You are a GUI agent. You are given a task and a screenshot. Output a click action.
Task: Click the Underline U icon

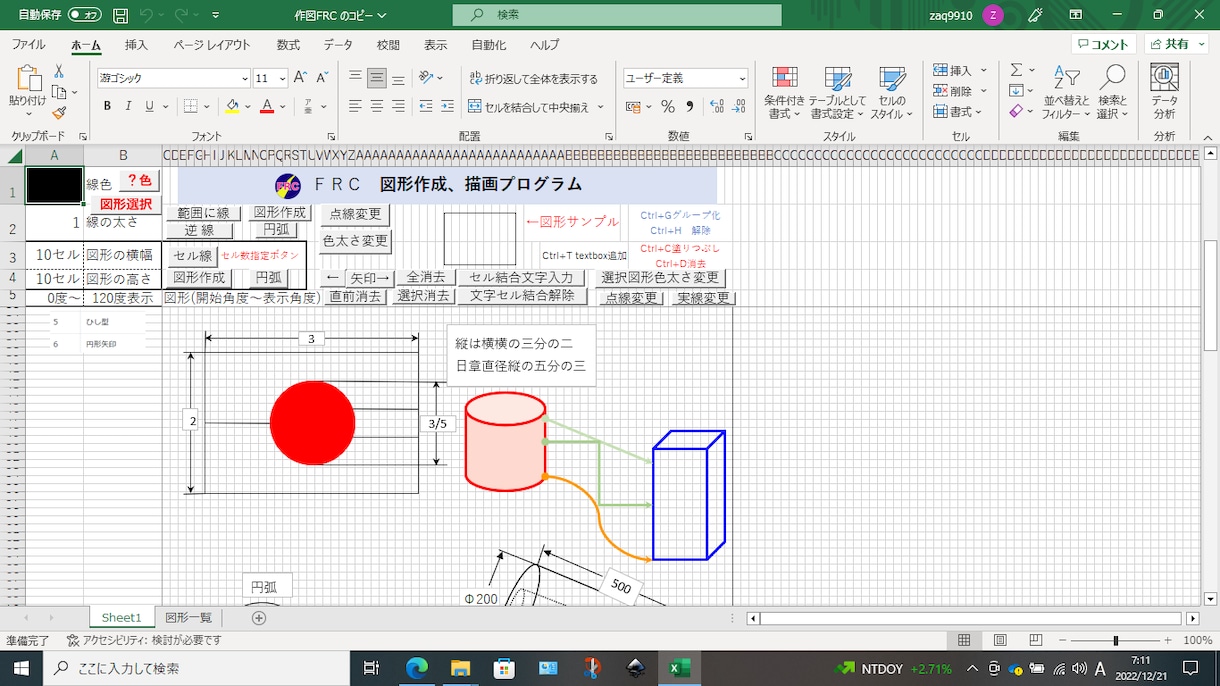click(150, 106)
